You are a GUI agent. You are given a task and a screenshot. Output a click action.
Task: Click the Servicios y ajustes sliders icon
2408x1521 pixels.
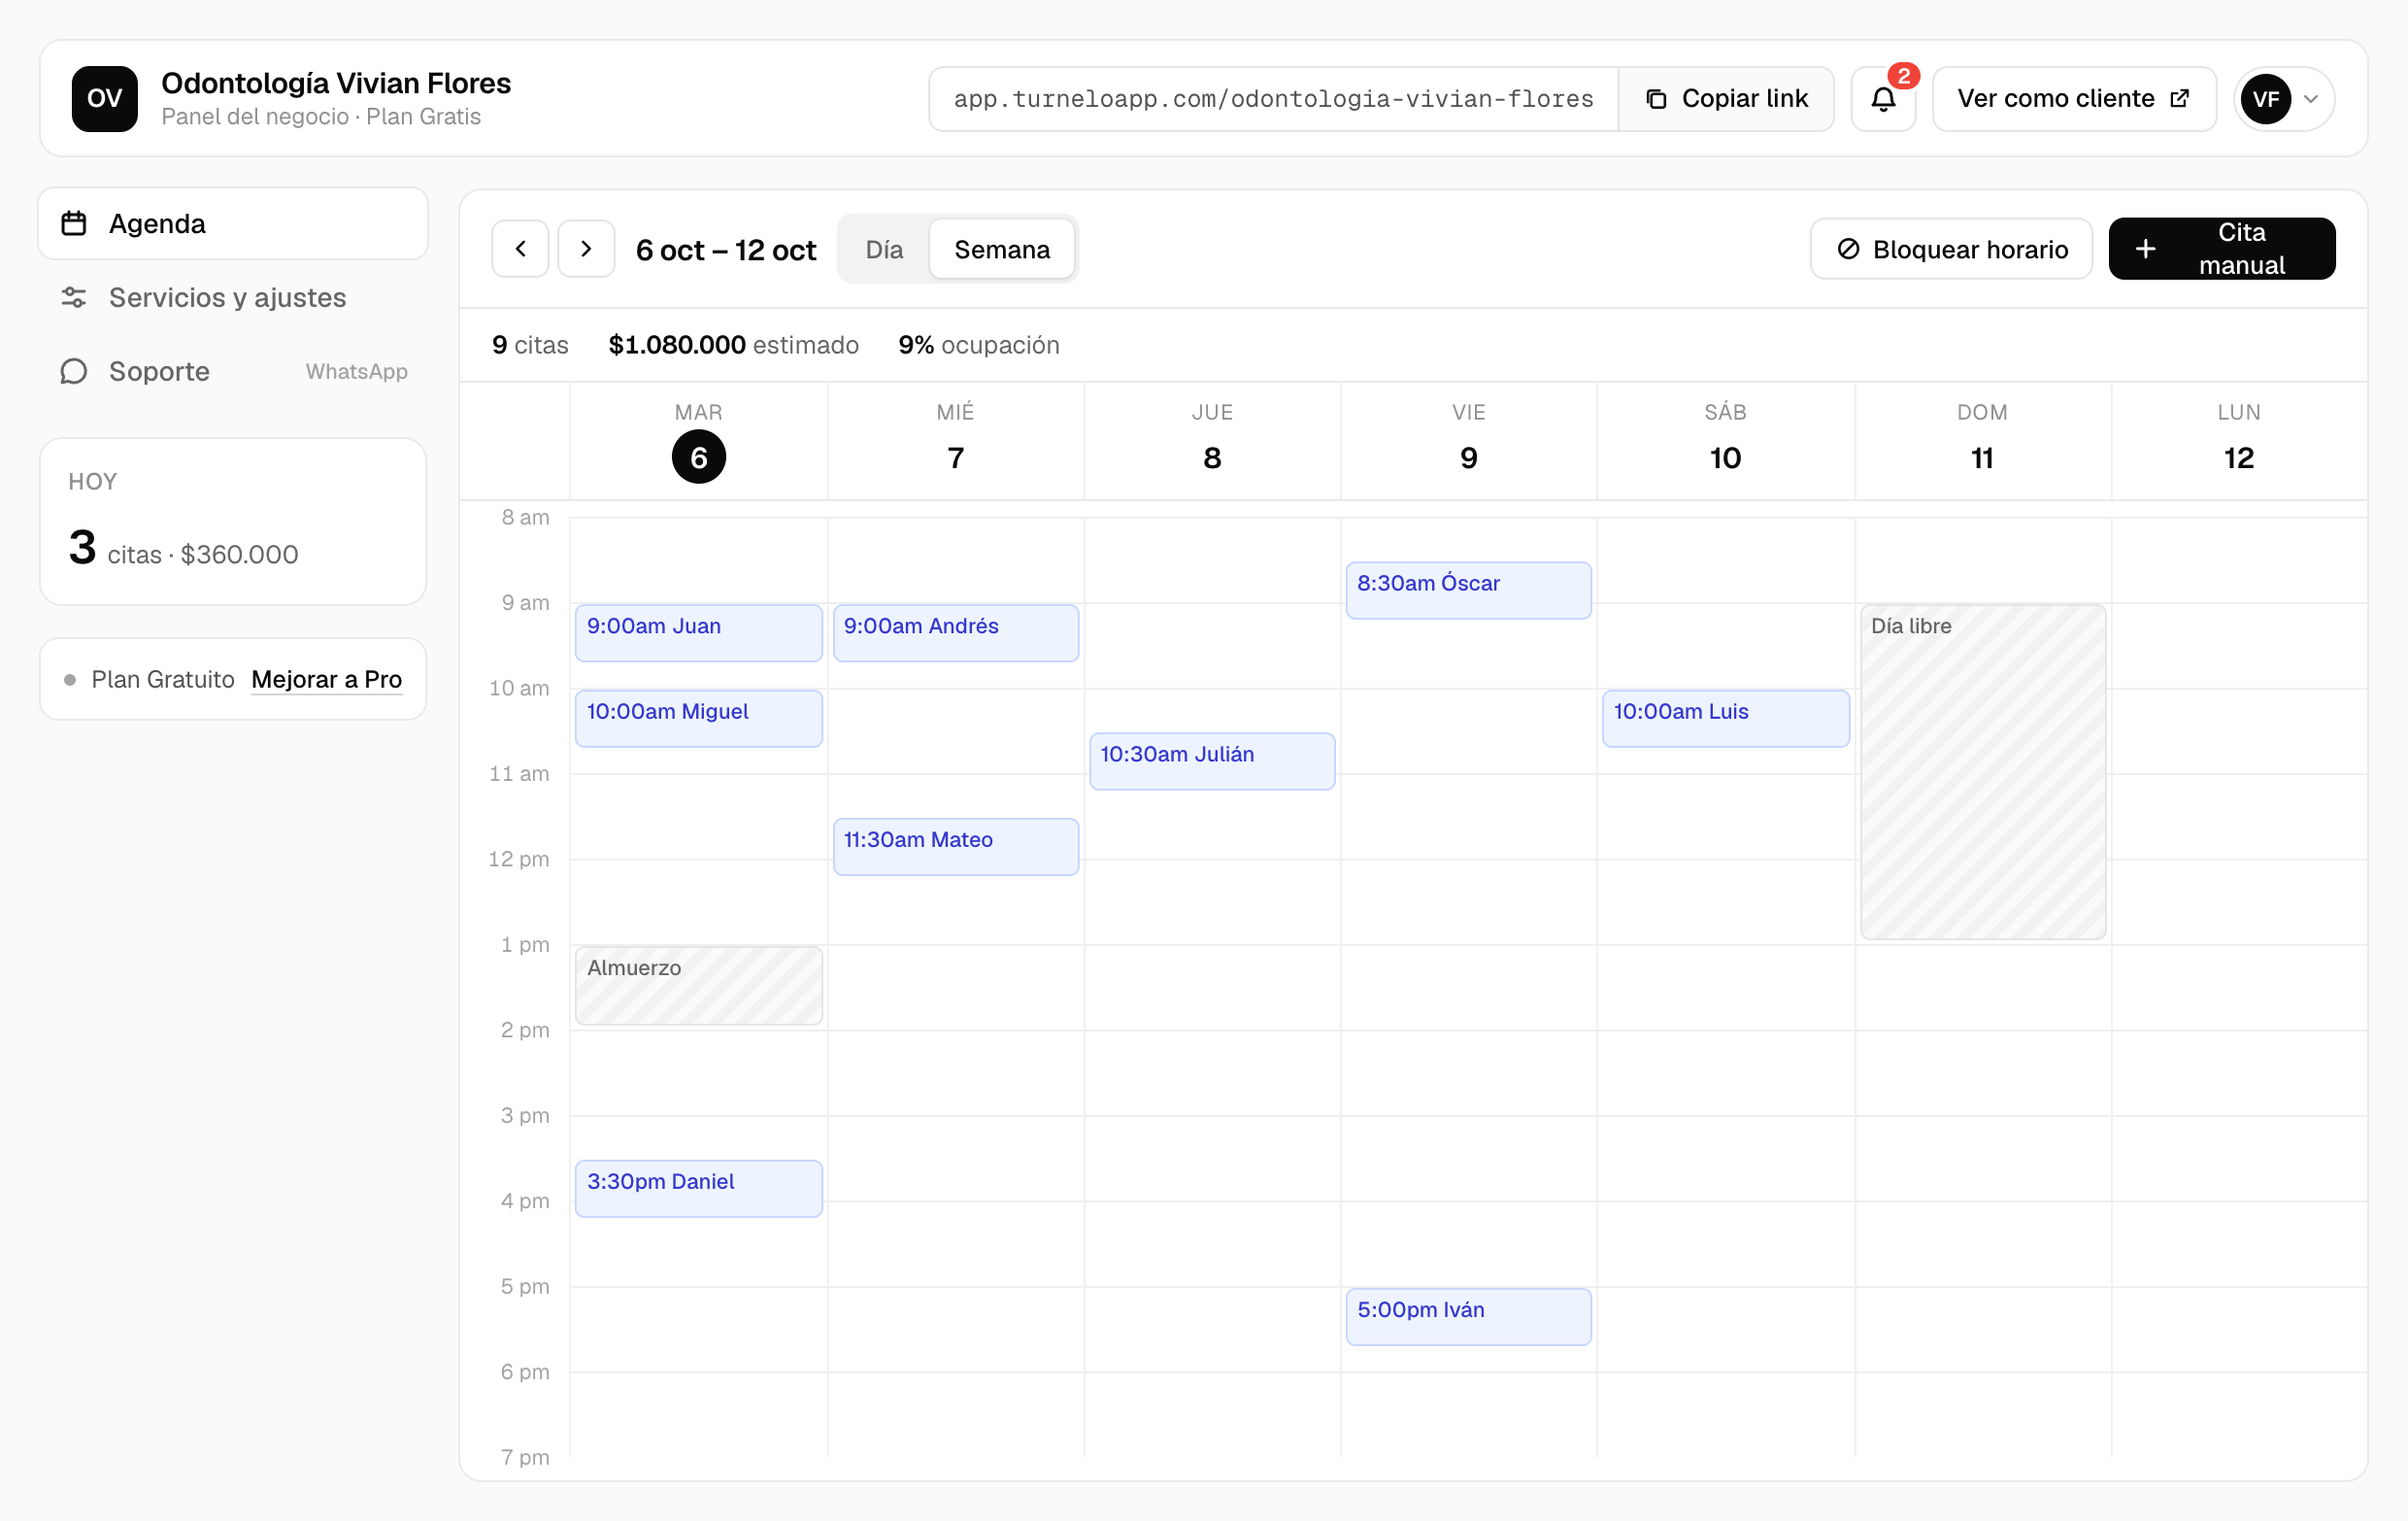(74, 297)
